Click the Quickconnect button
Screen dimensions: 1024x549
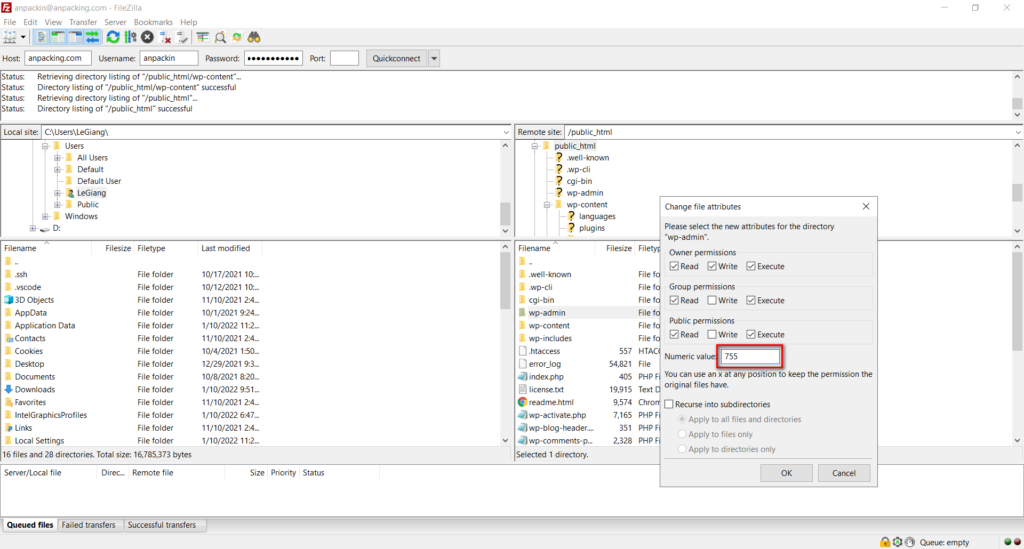(x=396, y=58)
